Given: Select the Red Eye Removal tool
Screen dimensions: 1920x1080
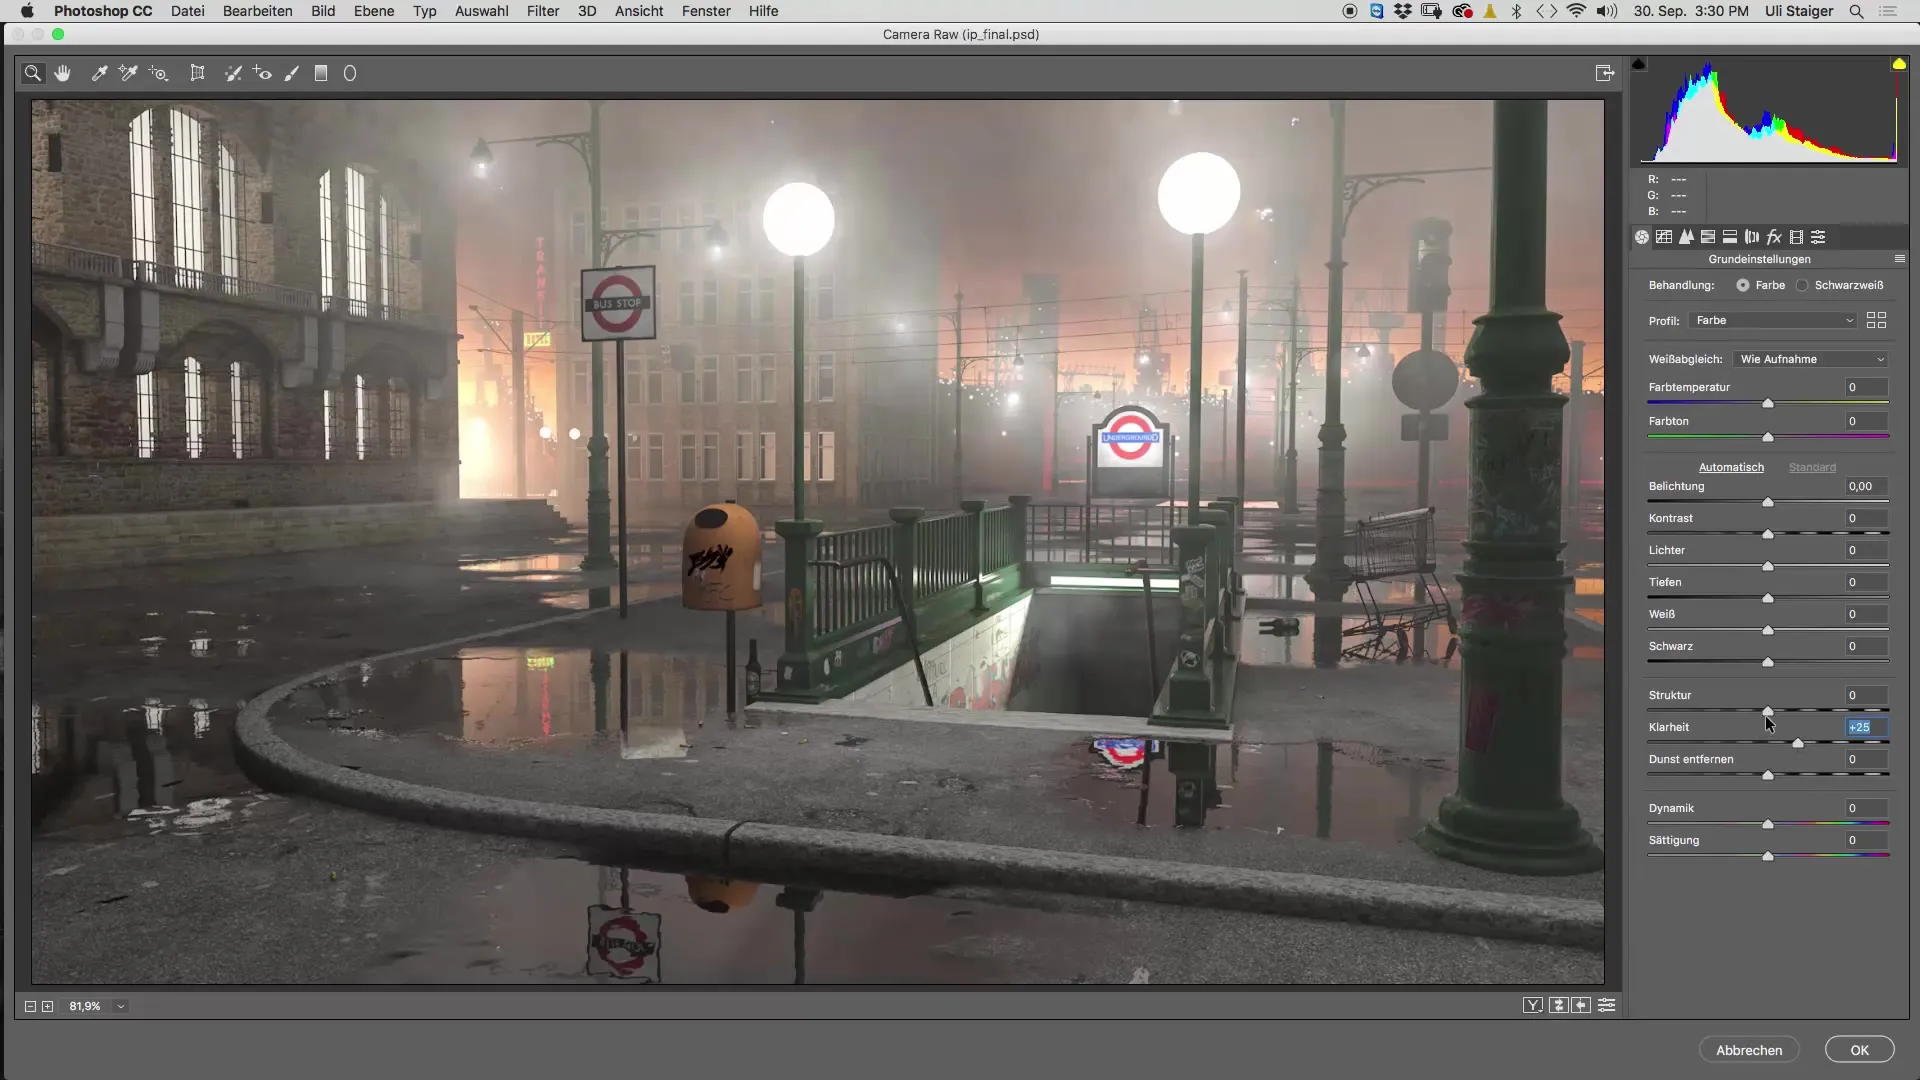Looking at the screenshot, I should tap(262, 73).
